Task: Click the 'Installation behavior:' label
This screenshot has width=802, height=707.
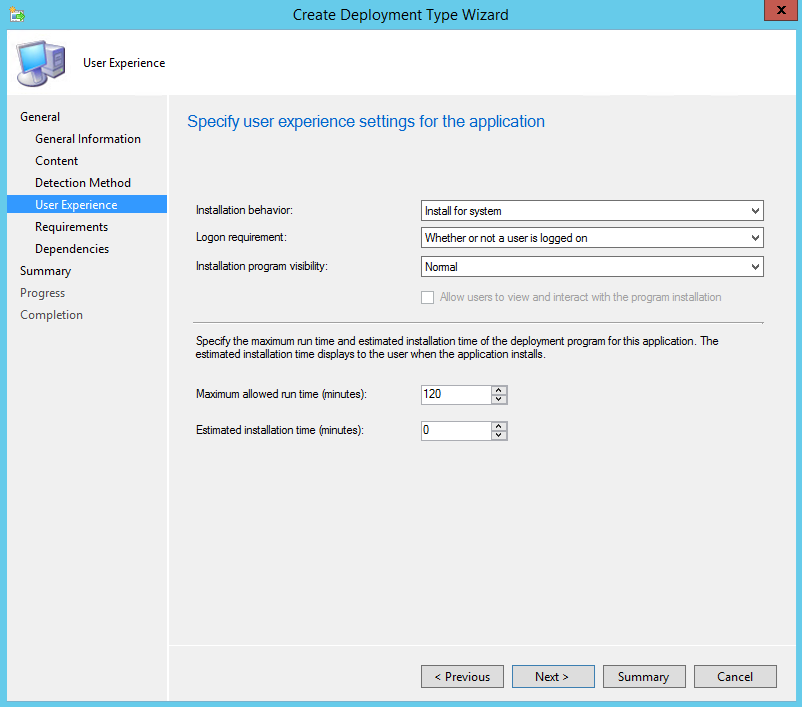Action: click(x=244, y=210)
